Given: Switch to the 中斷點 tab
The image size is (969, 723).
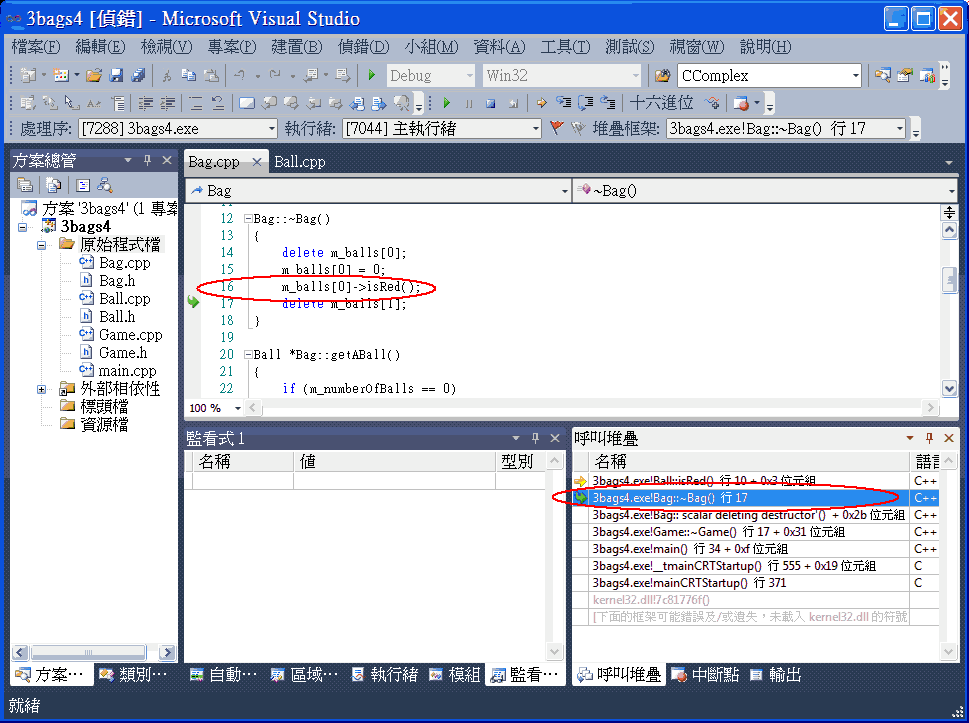Looking at the screenshot, I should point(705,675).
